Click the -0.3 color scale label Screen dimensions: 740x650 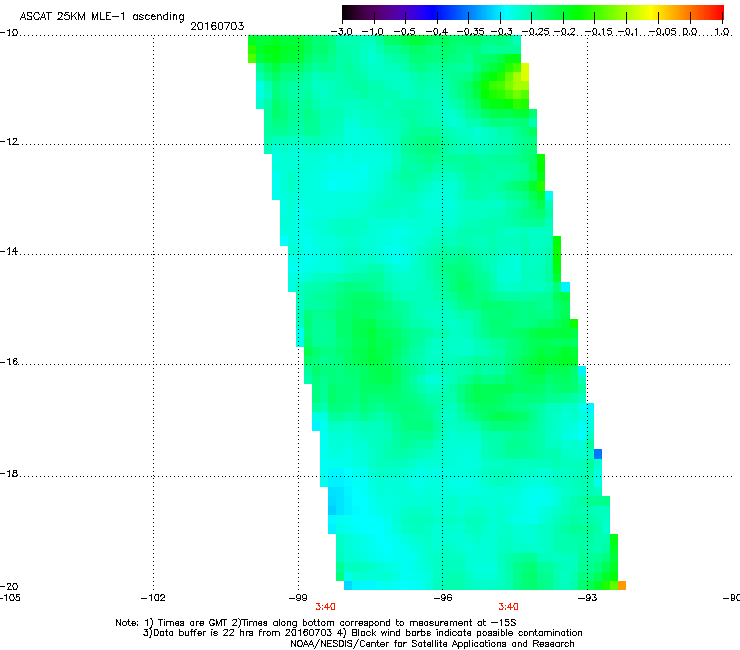(502, 32)
